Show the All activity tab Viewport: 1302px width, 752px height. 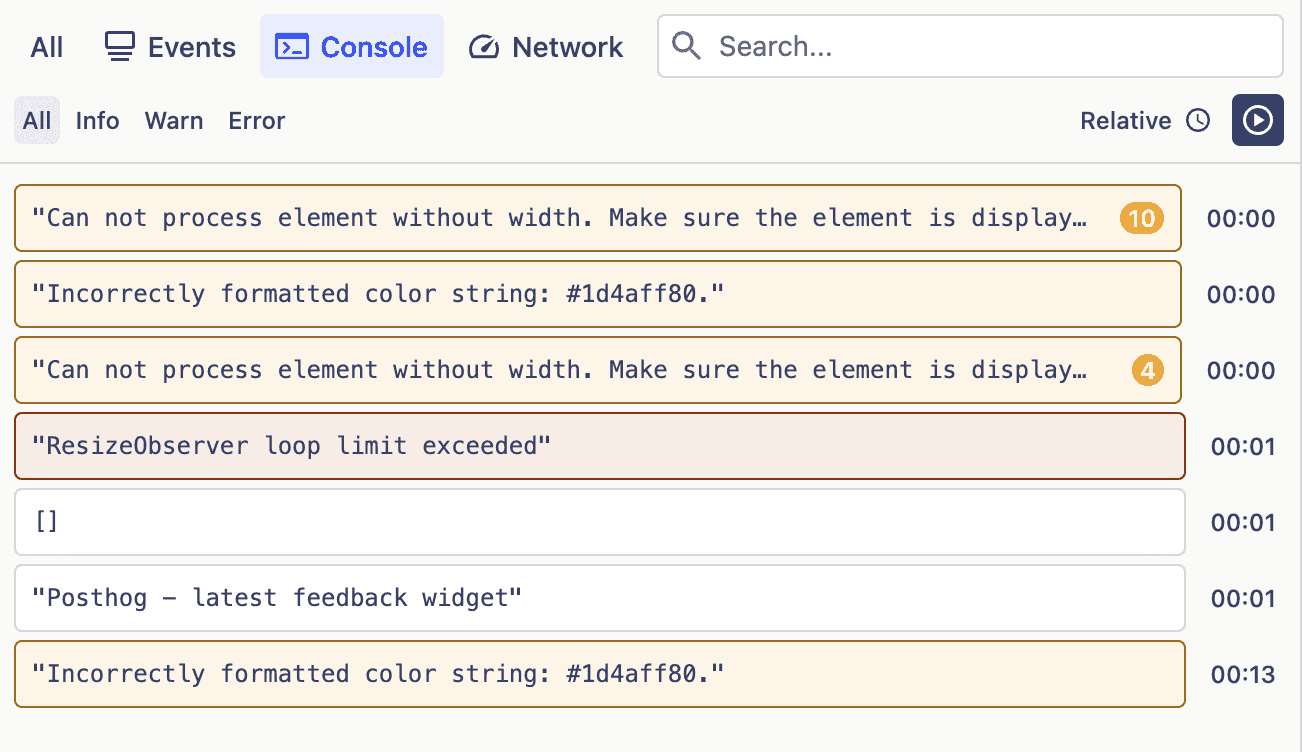click(x=47, y=47)
